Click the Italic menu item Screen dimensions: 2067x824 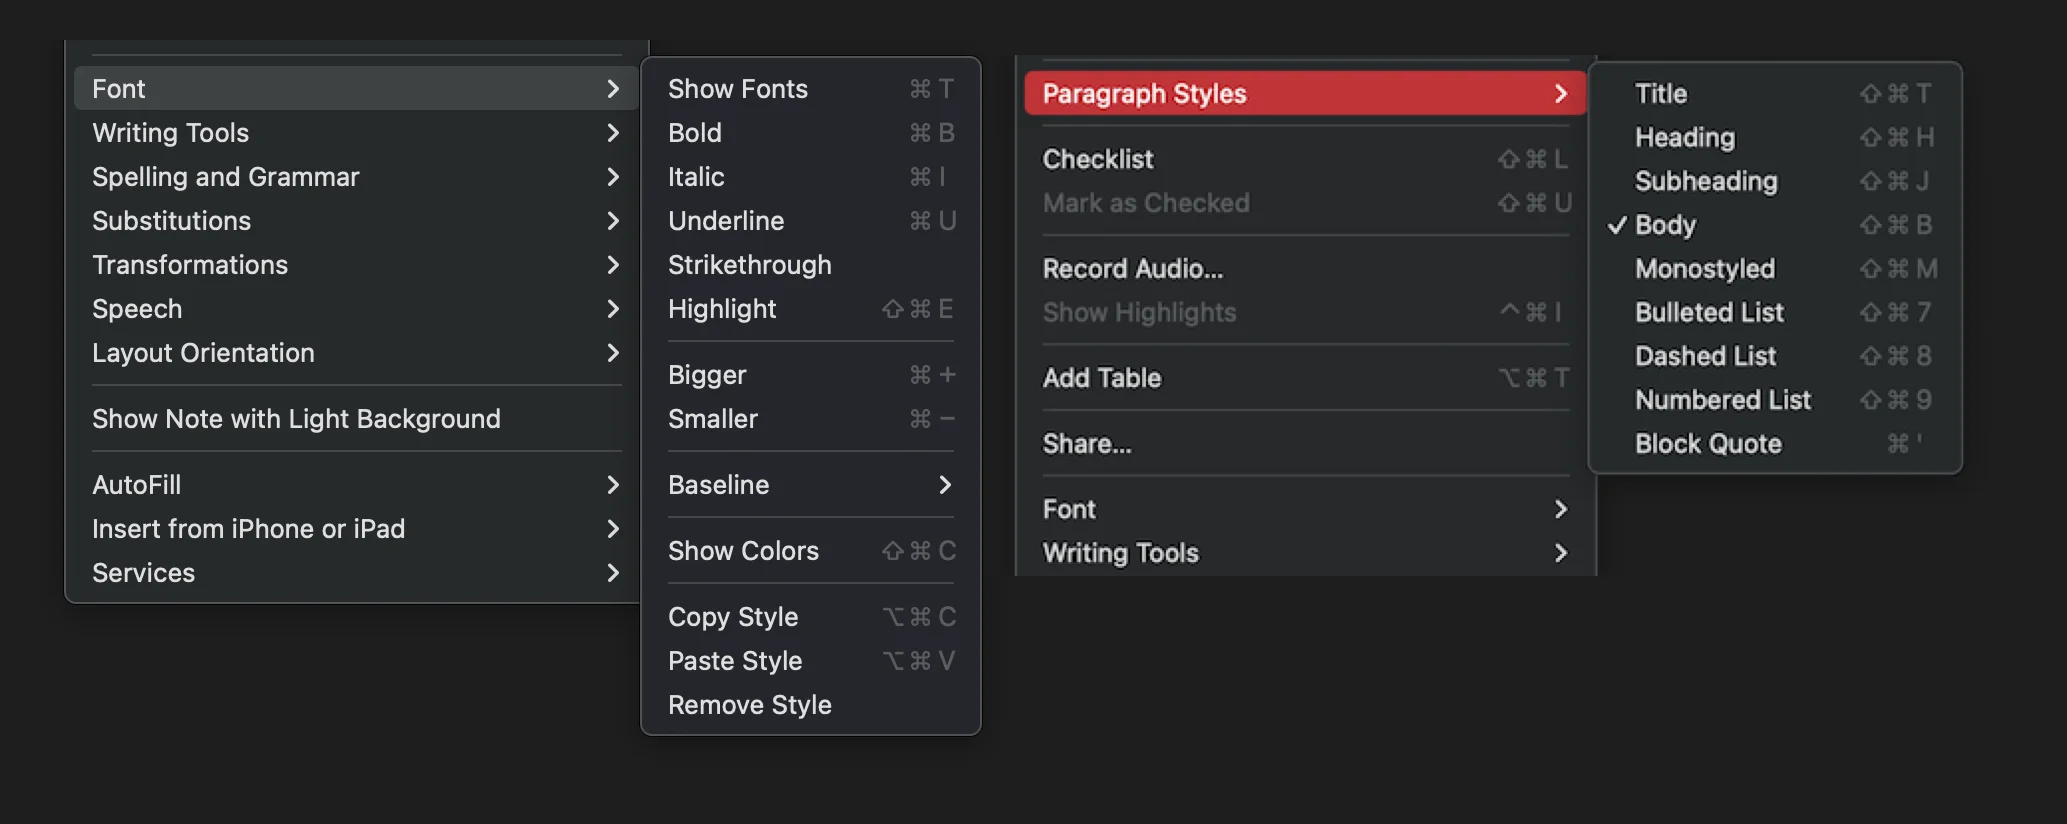696,177
